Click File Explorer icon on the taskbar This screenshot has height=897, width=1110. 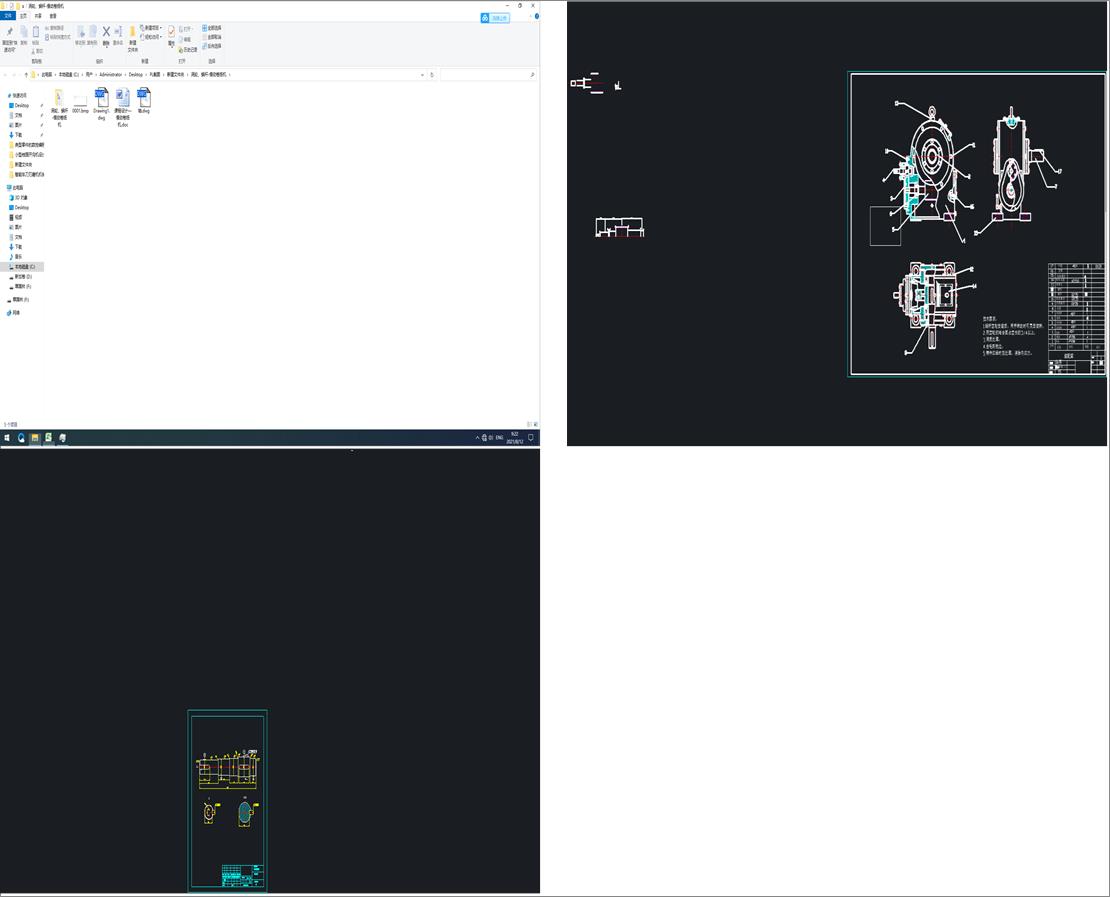point(35,438)
